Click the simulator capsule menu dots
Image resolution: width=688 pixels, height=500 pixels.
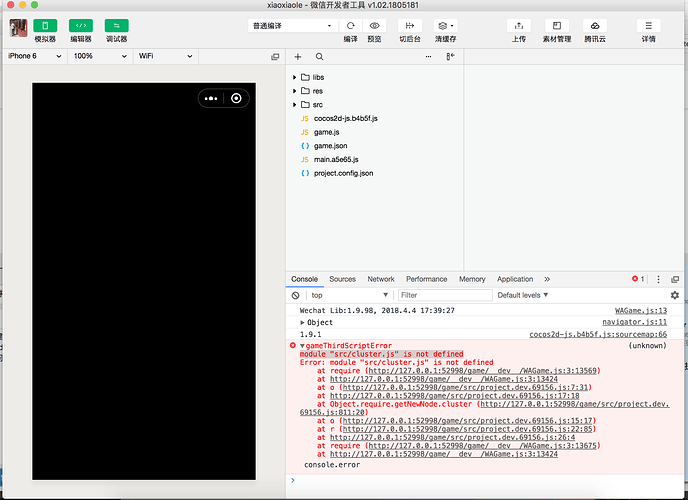pos(211,98)
